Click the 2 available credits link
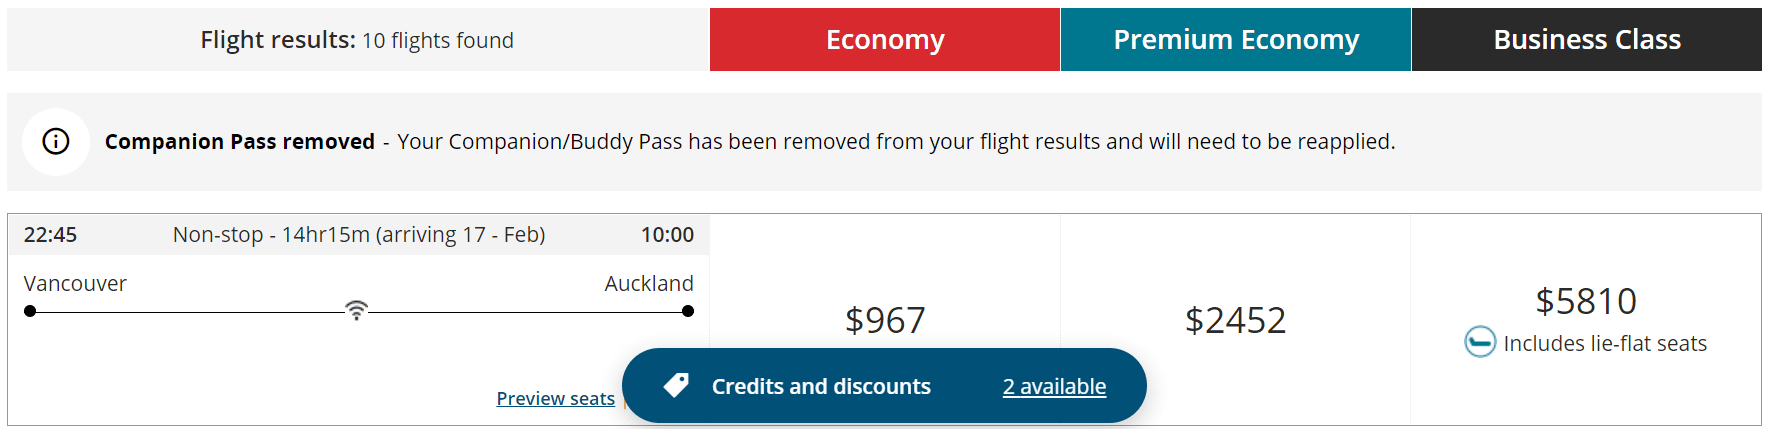Image resolution: width=1767 pixels, height=429 pixels. (1054, 386)
